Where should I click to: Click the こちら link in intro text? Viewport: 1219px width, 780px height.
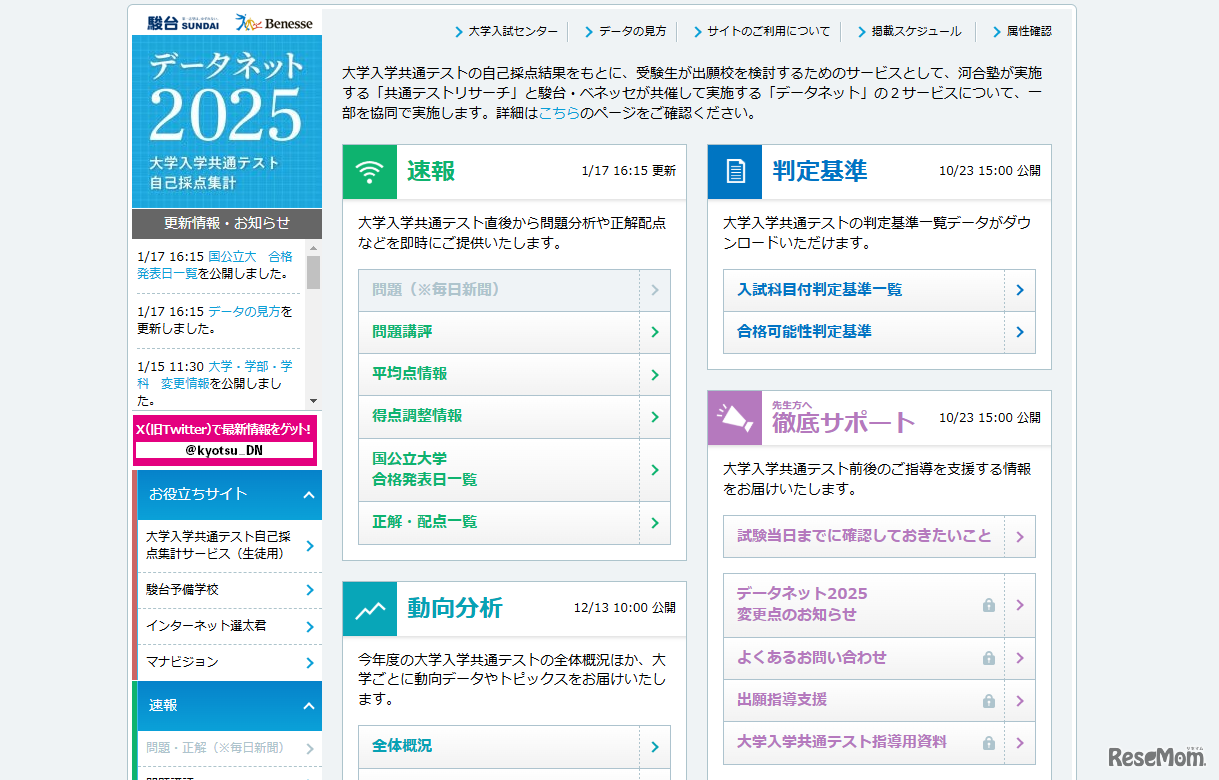click(x=558, y=113)
